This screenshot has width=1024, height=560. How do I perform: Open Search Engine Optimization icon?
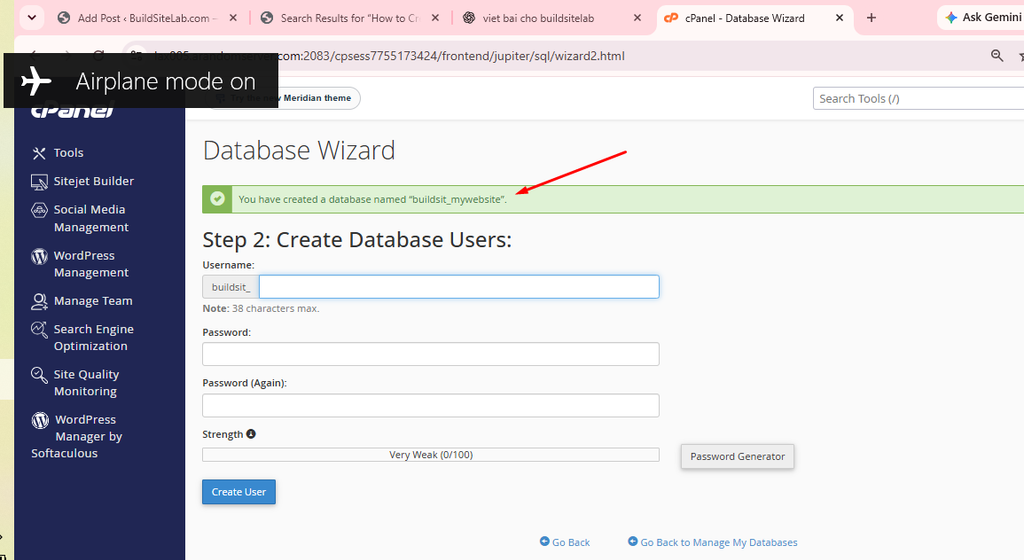pyautogui.click(x=39, y=330)
